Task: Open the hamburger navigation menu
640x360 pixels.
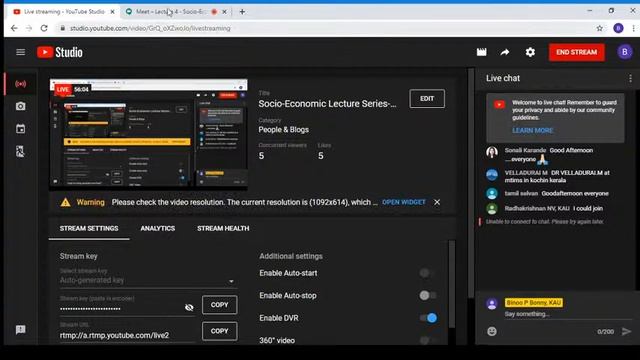Action: click(20, 52)
